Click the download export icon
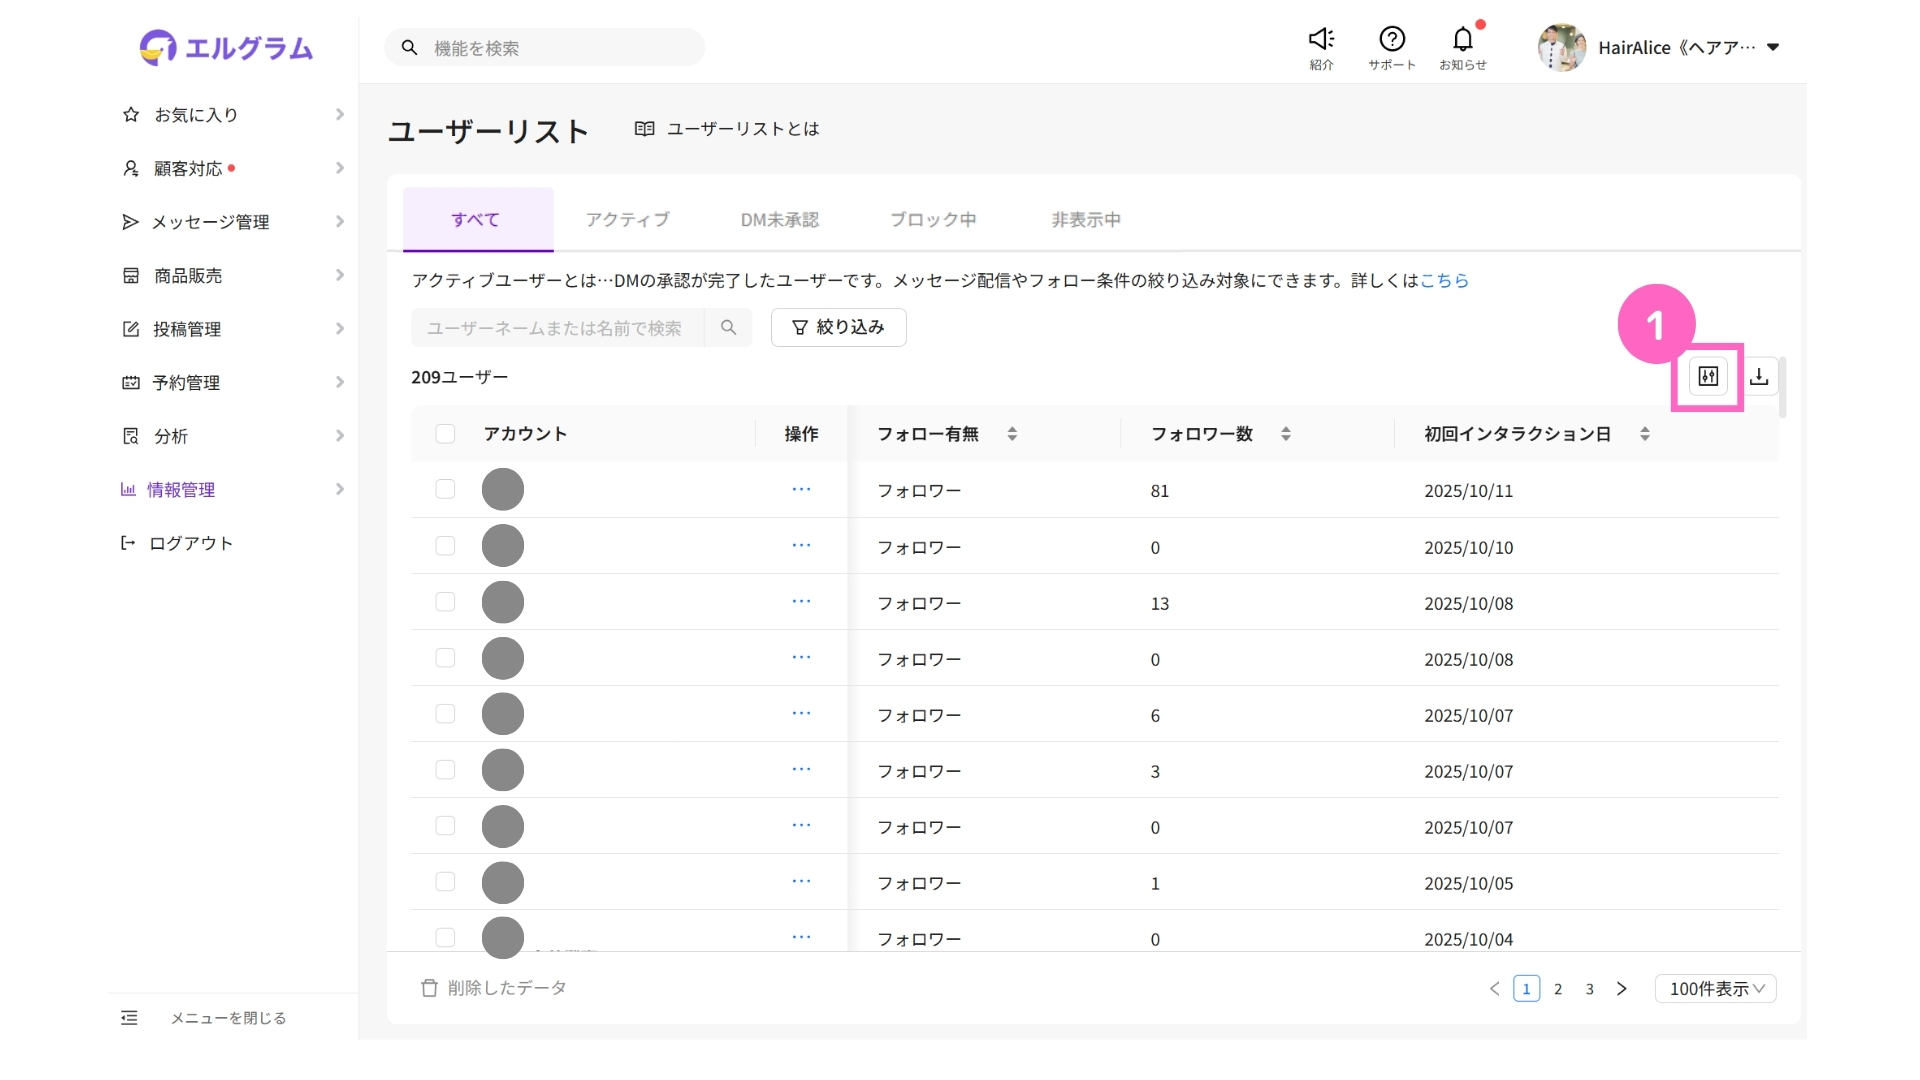 click(1759, 377)
